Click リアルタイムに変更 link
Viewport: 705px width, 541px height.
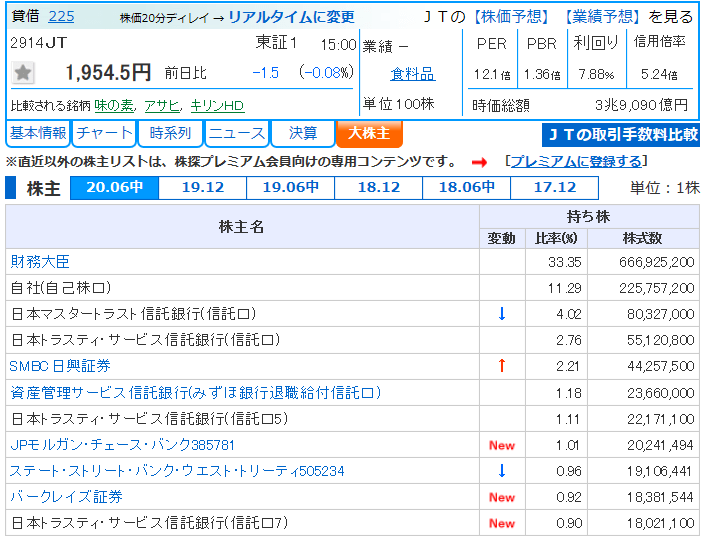pyautogui.click(x=291, y=17)
